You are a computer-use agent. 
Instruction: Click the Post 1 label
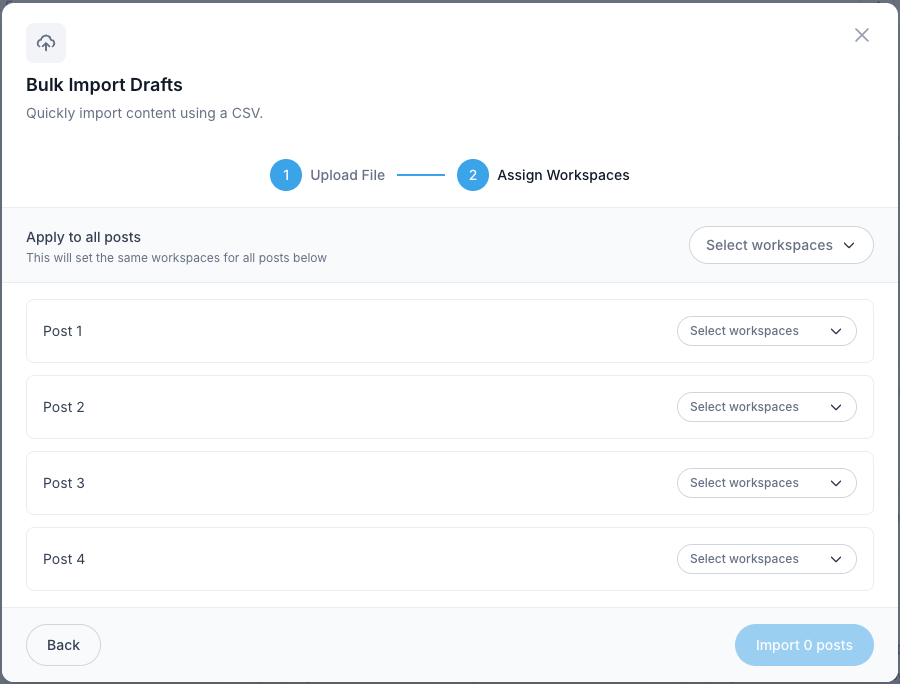(x=63, y=331)
